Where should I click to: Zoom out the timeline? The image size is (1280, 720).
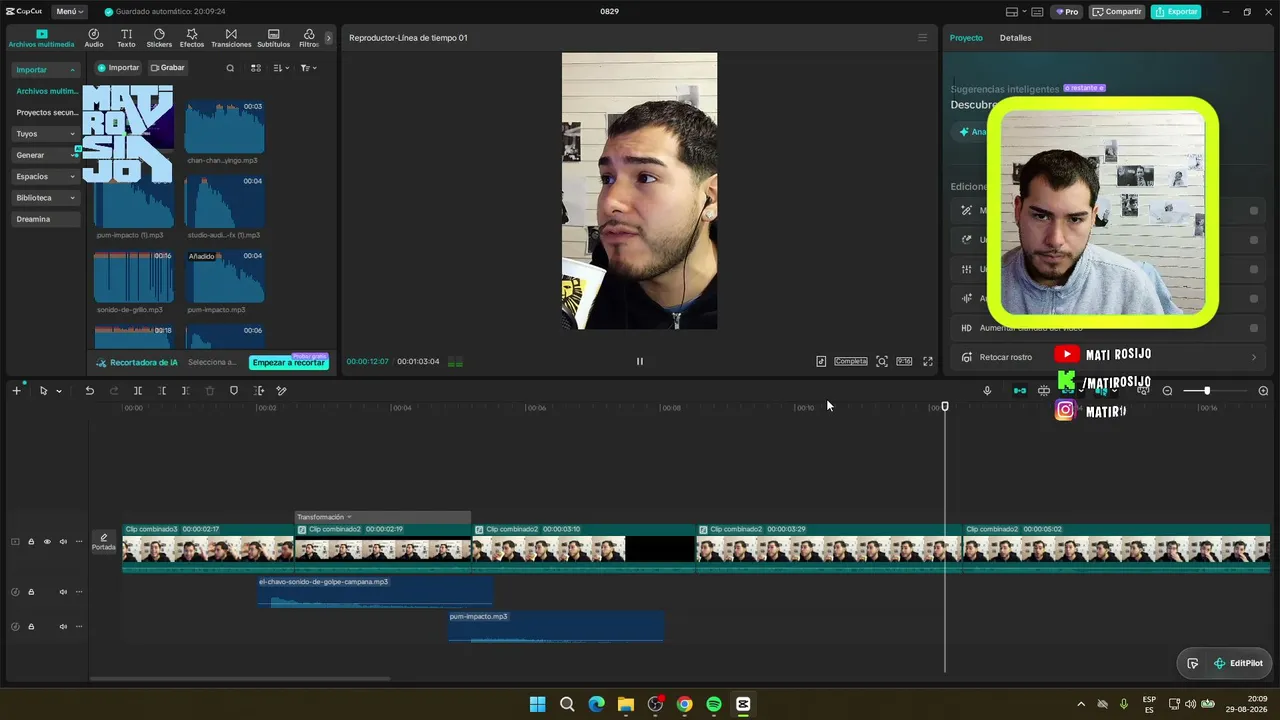point(1167,391)
